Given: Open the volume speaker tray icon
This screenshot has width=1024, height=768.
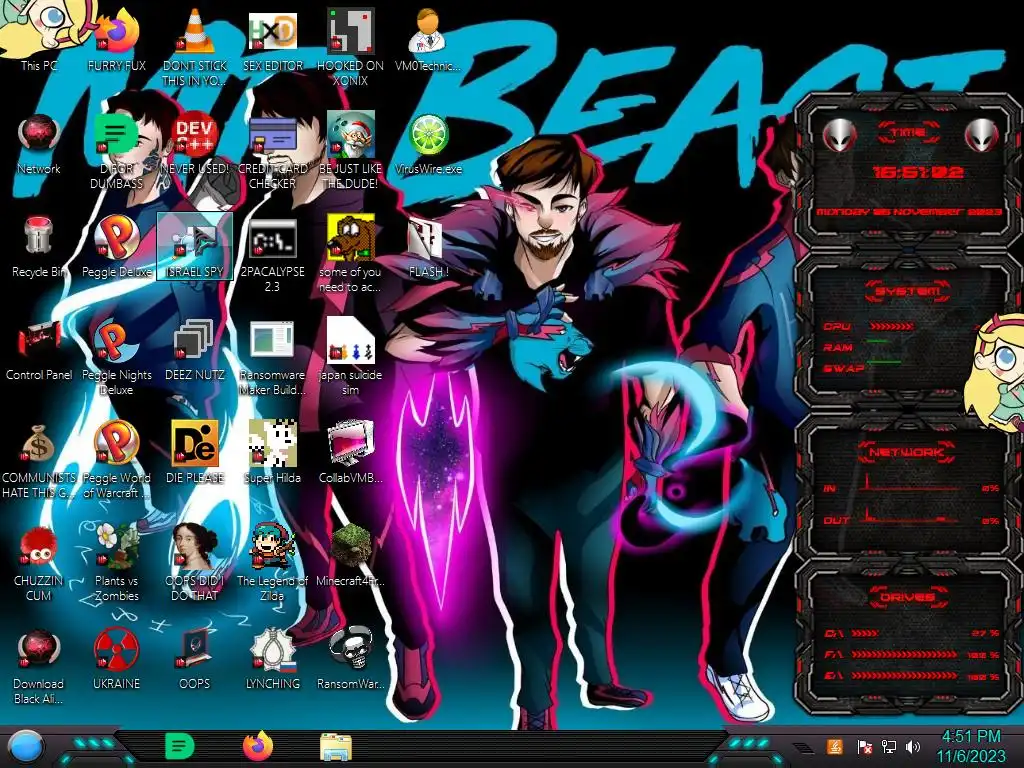Looking at the screenshot, I should (x=913, y=746).
